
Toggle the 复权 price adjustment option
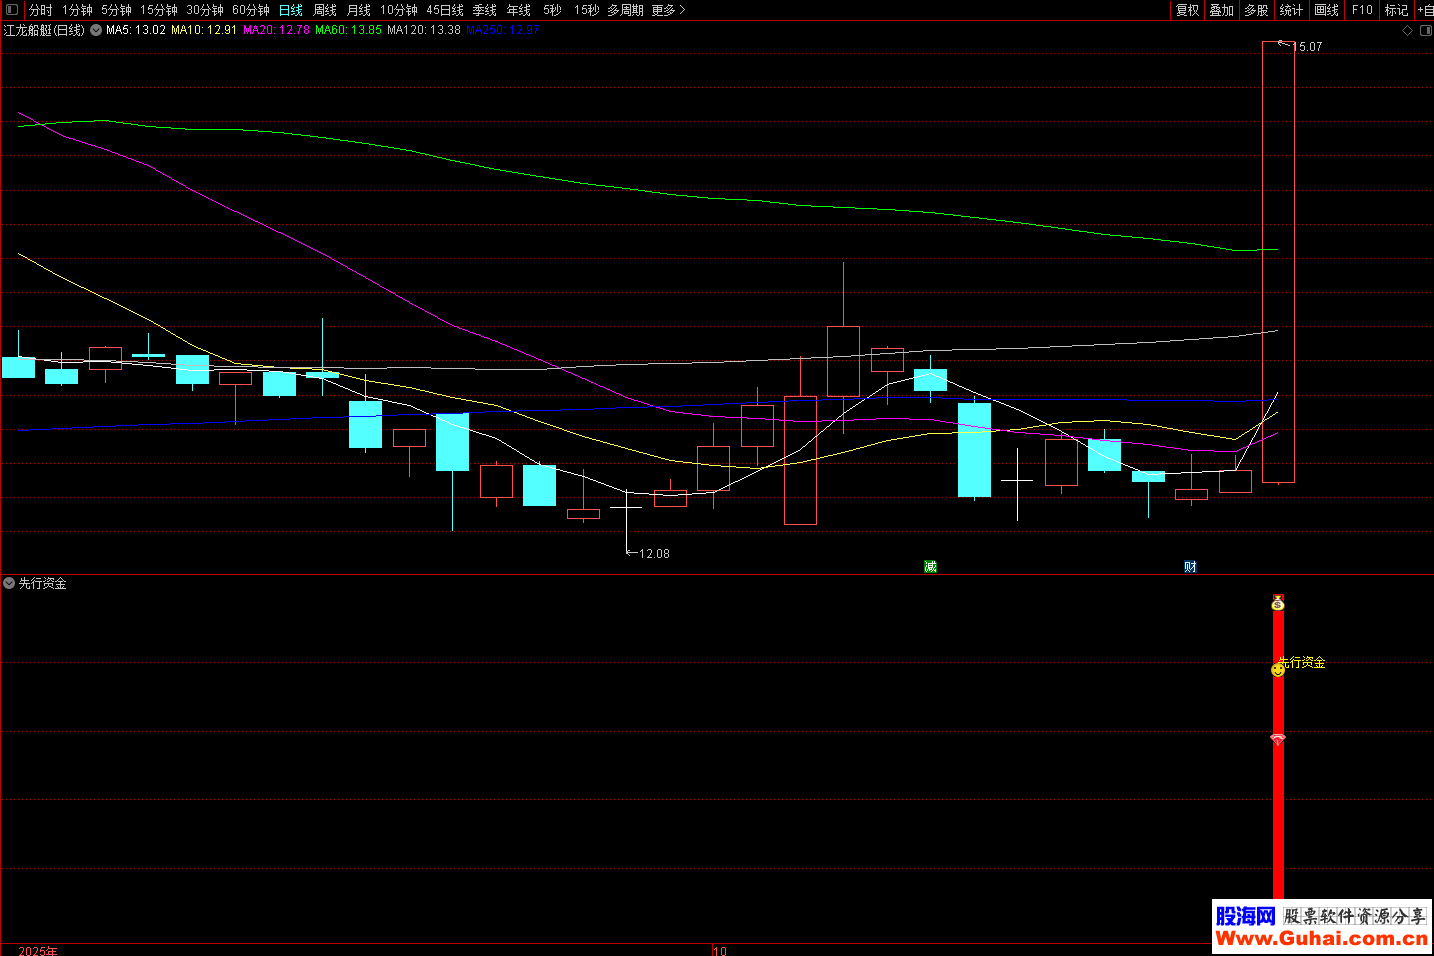click(1187, 10)
